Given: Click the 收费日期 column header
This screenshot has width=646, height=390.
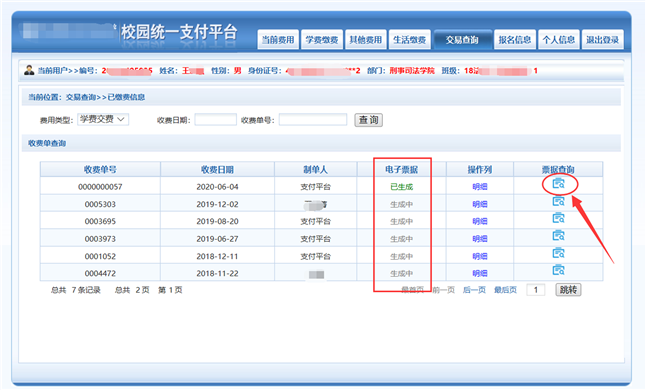Looking at the screenshot, I should coord(217,169).
